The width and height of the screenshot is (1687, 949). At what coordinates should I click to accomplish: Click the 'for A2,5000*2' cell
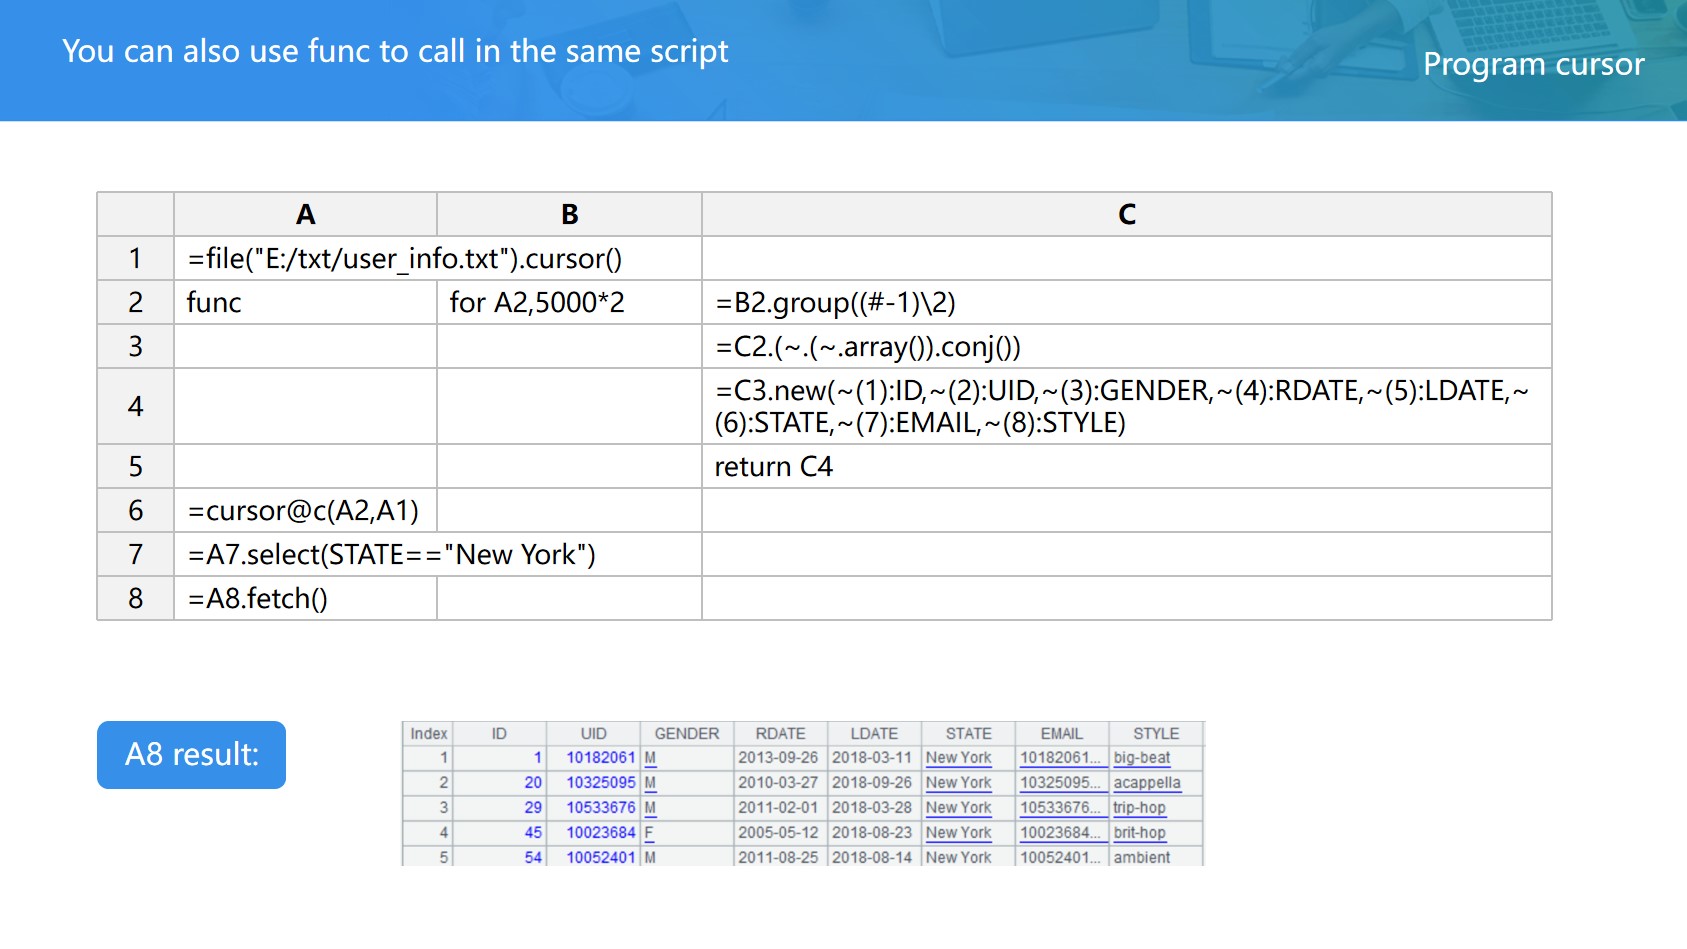[569, 303]
